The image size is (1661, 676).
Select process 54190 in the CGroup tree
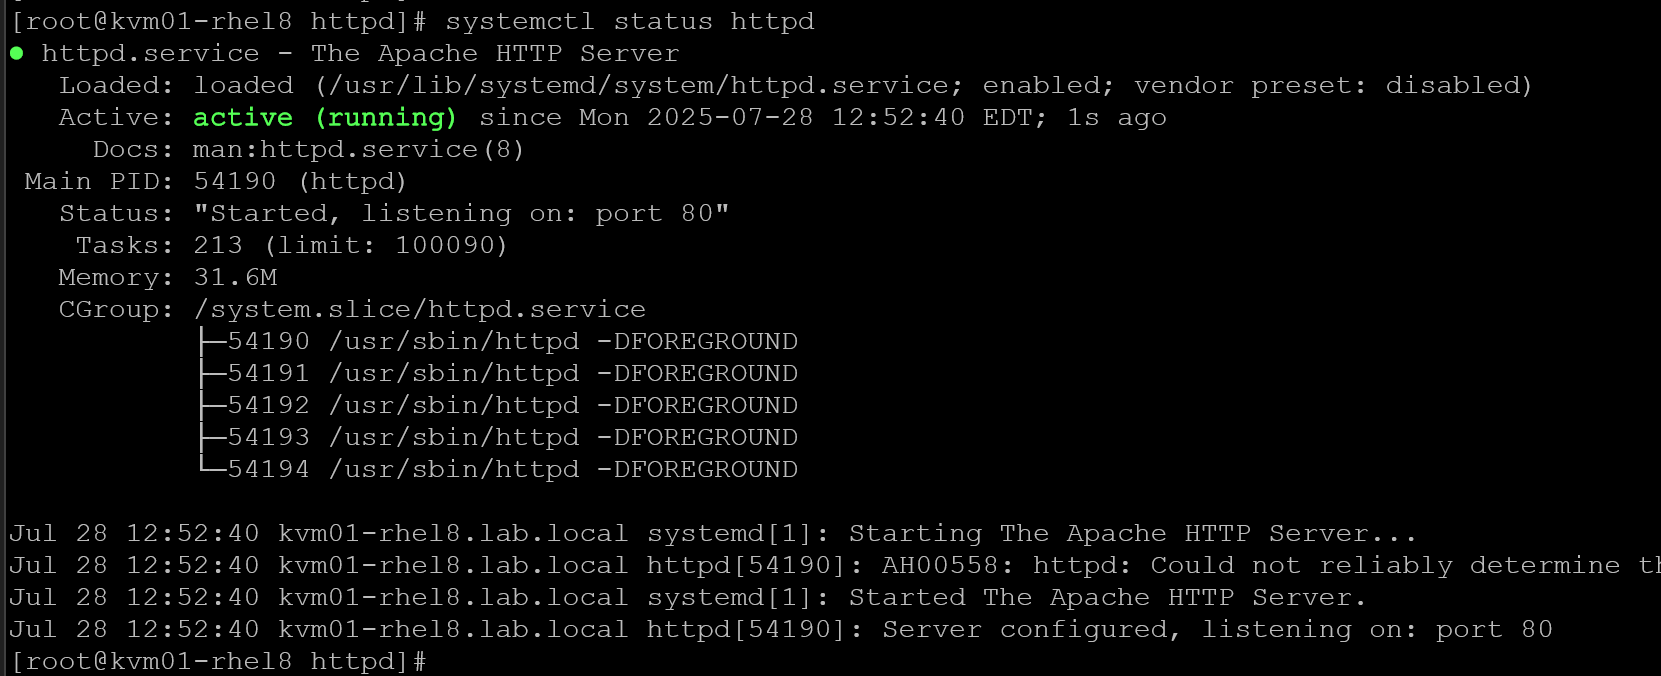(269, 341)
